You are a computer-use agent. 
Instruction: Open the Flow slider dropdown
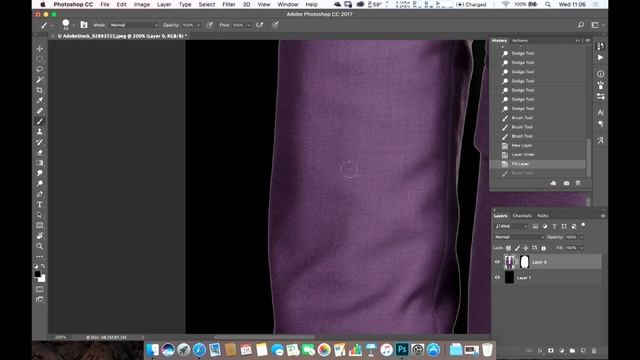[x=248, y=25]
